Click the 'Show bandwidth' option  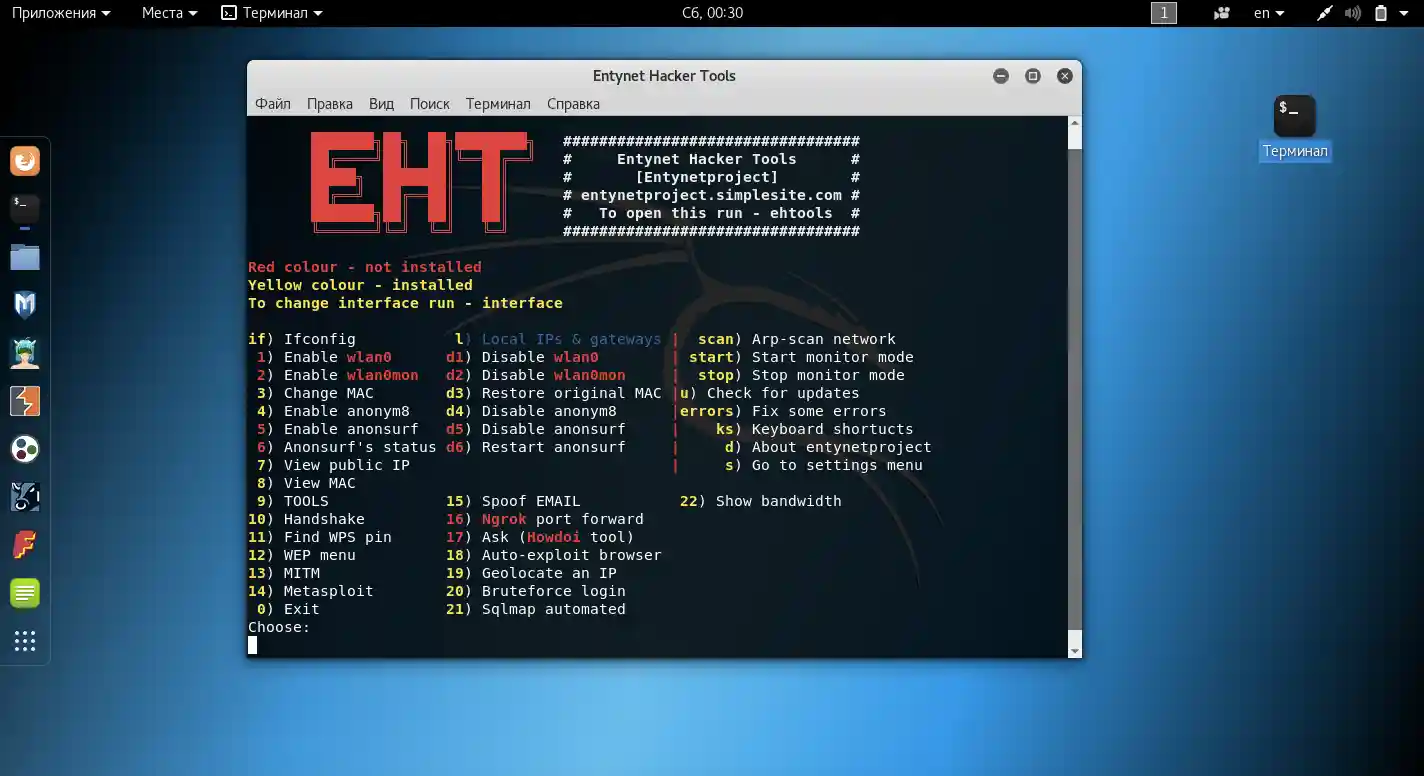[x=779, y=501]
